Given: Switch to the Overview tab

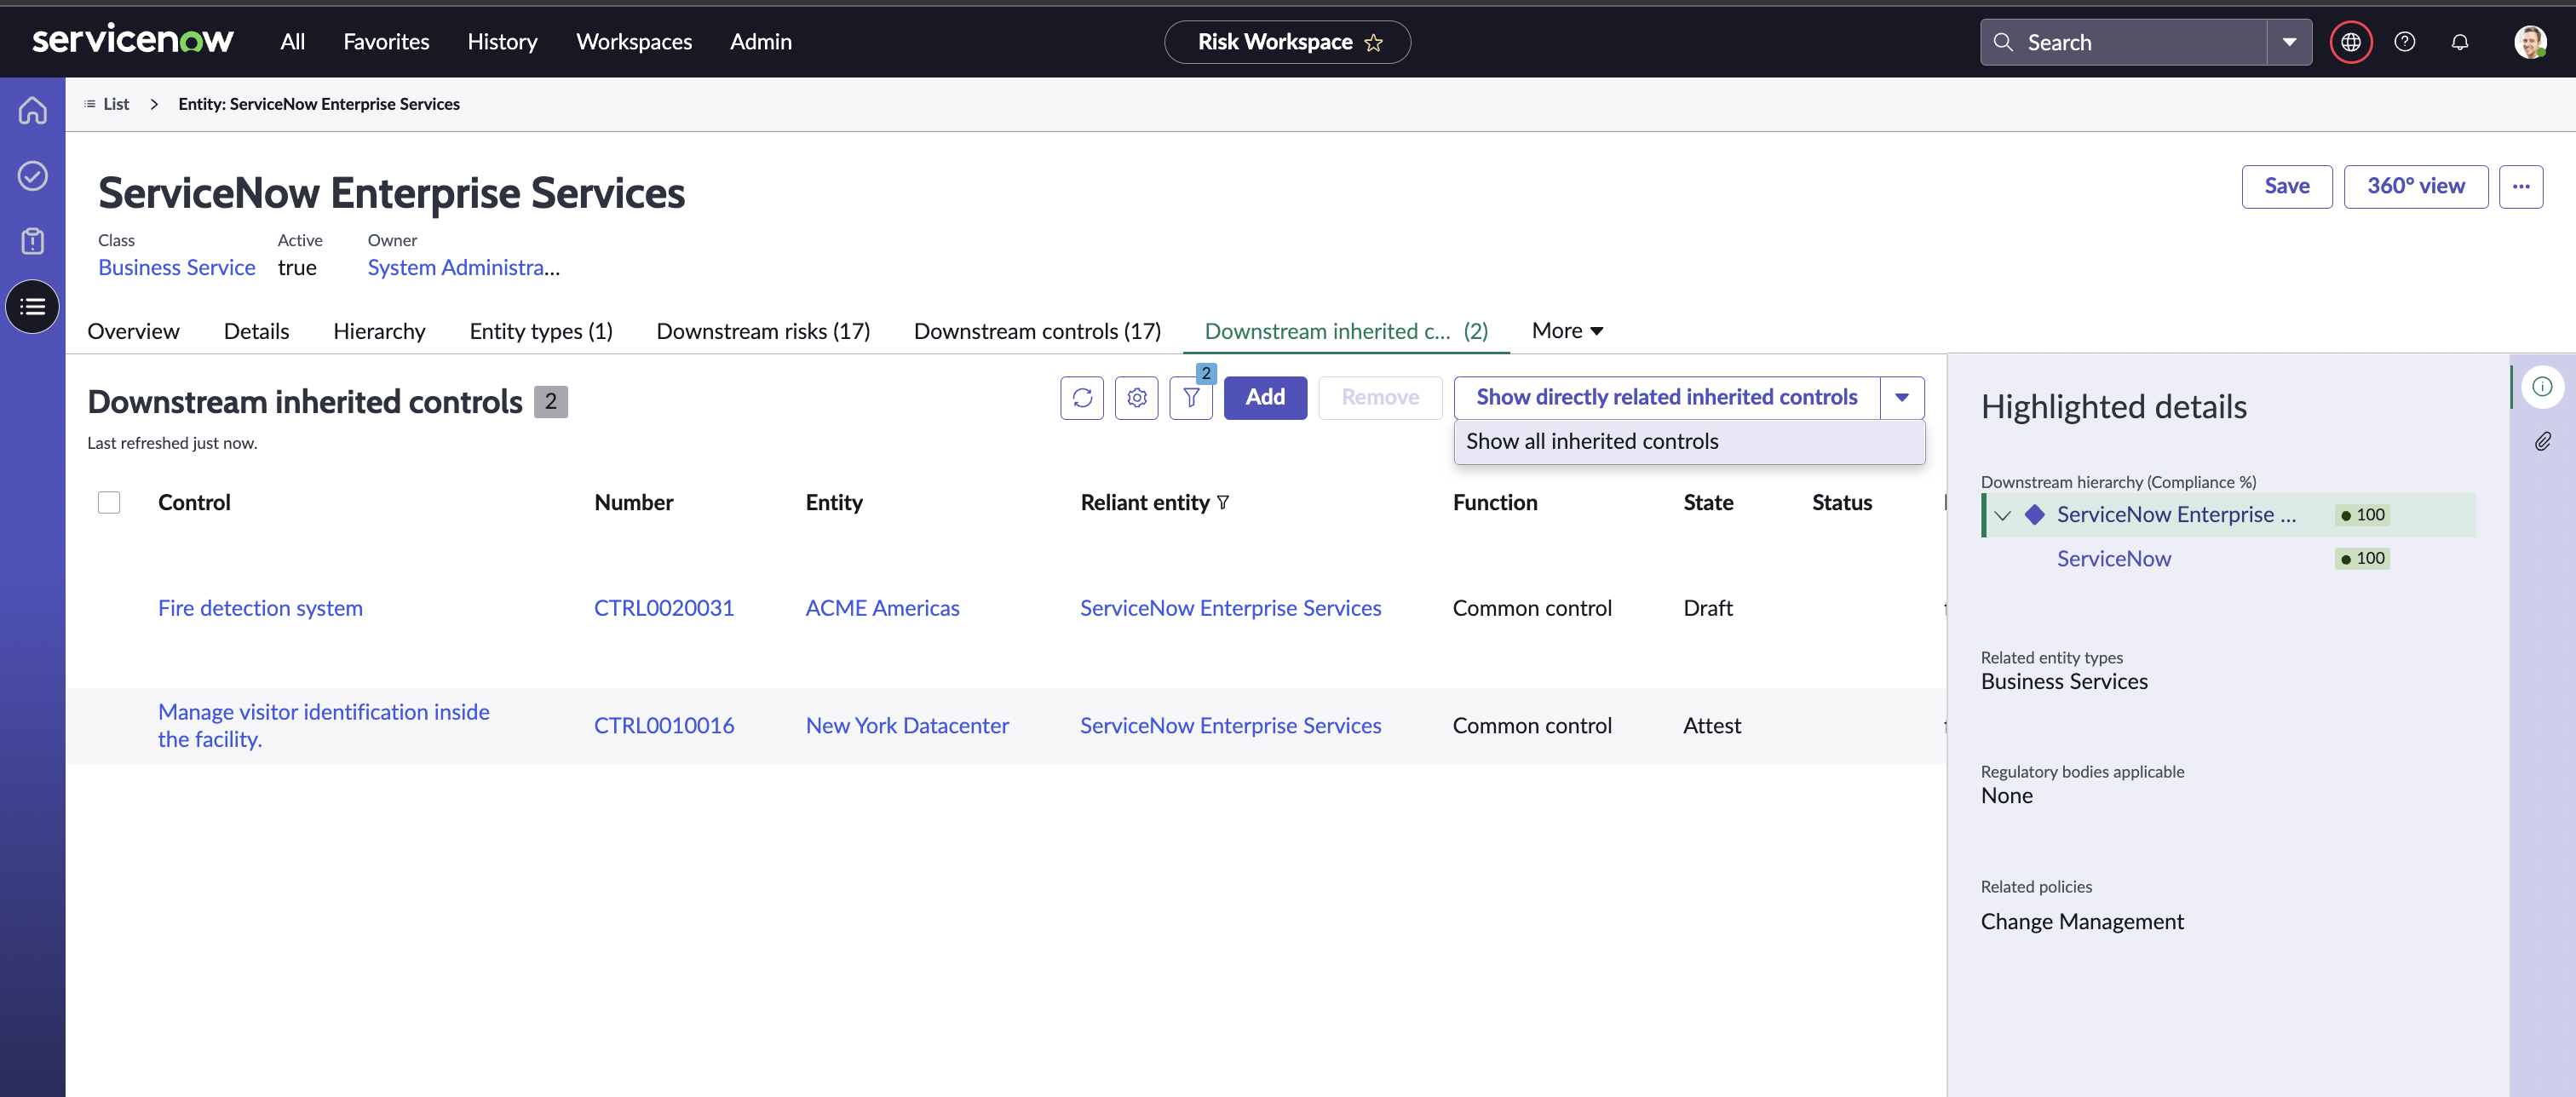Looking at the screenshot, I should [x=133, y=331].
